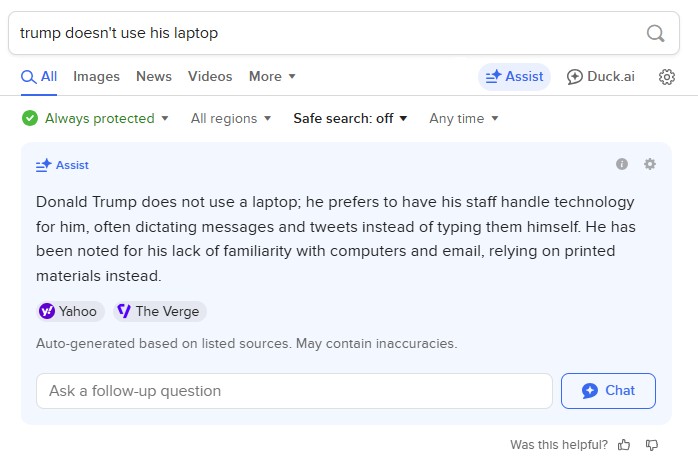Open the search settings gear icon

coord(666,77)
